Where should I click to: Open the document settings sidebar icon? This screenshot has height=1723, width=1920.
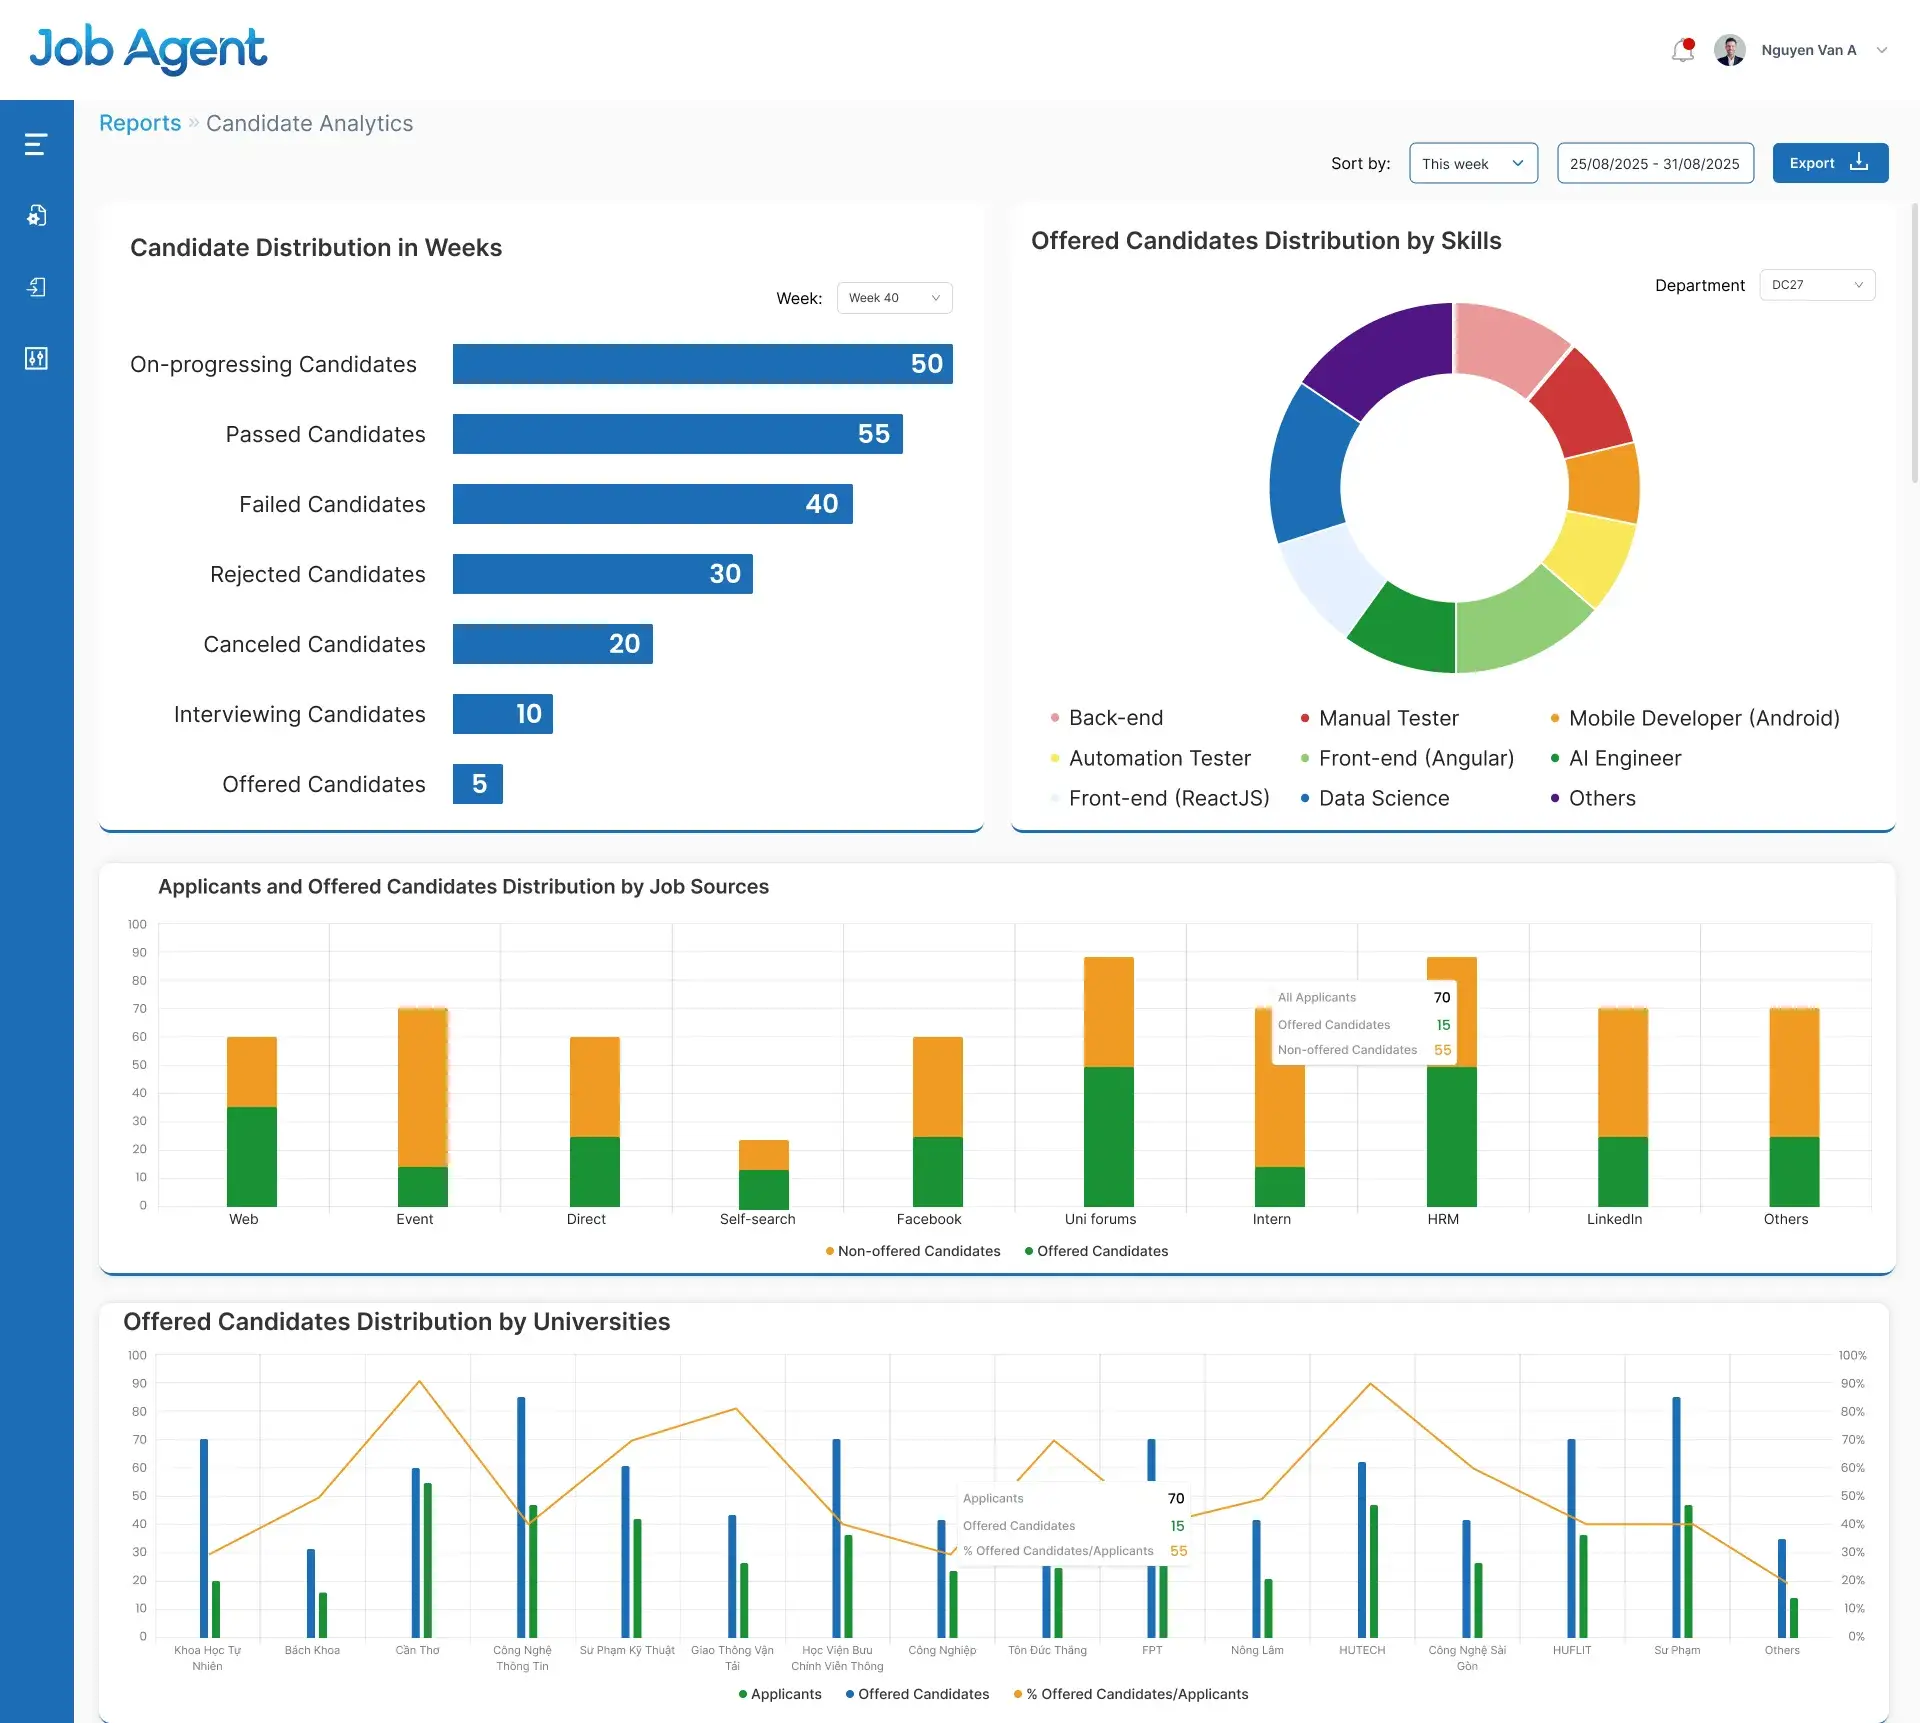36,216
